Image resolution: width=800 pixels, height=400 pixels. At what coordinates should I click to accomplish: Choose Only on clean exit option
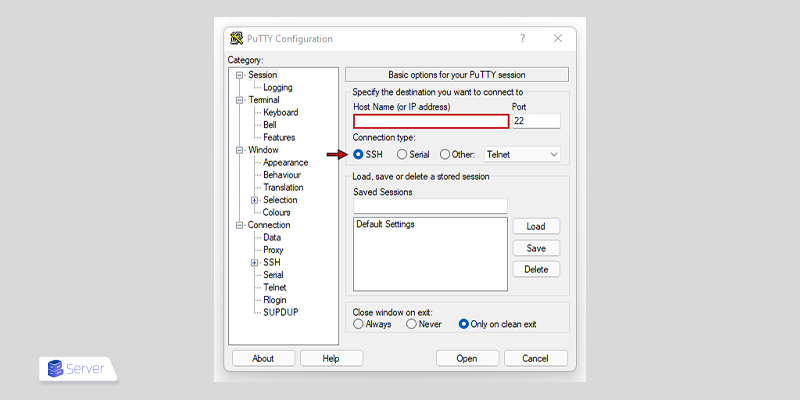click(x=463, y=324)
